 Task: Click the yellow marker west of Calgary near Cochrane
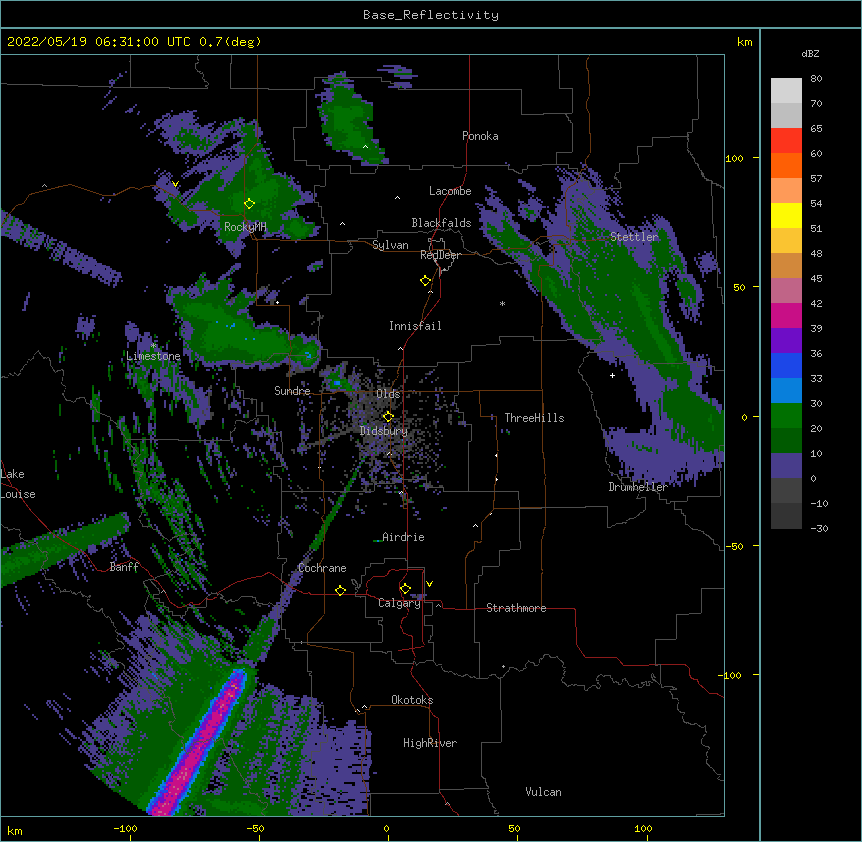coord(340,590)
